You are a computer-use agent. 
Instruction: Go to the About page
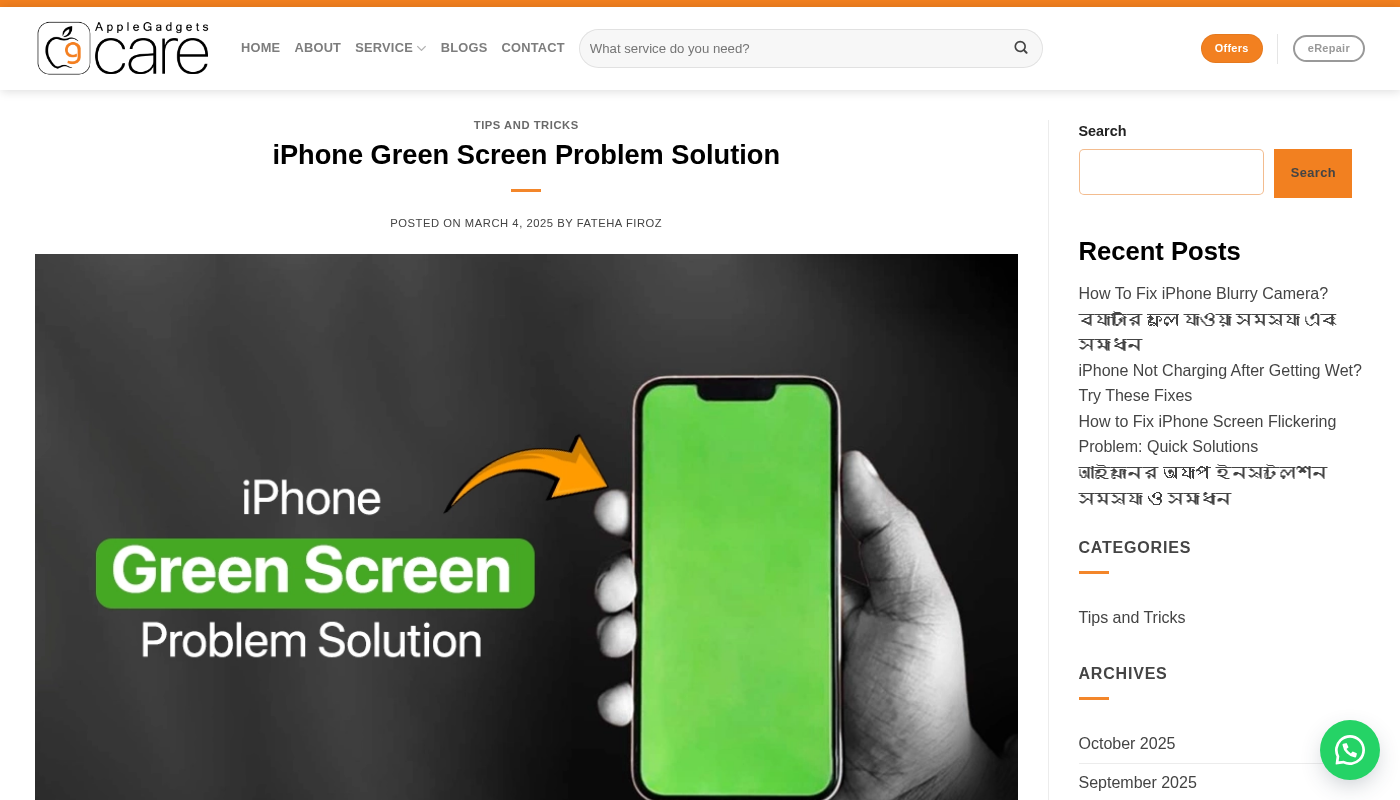(x=318, y=48)
